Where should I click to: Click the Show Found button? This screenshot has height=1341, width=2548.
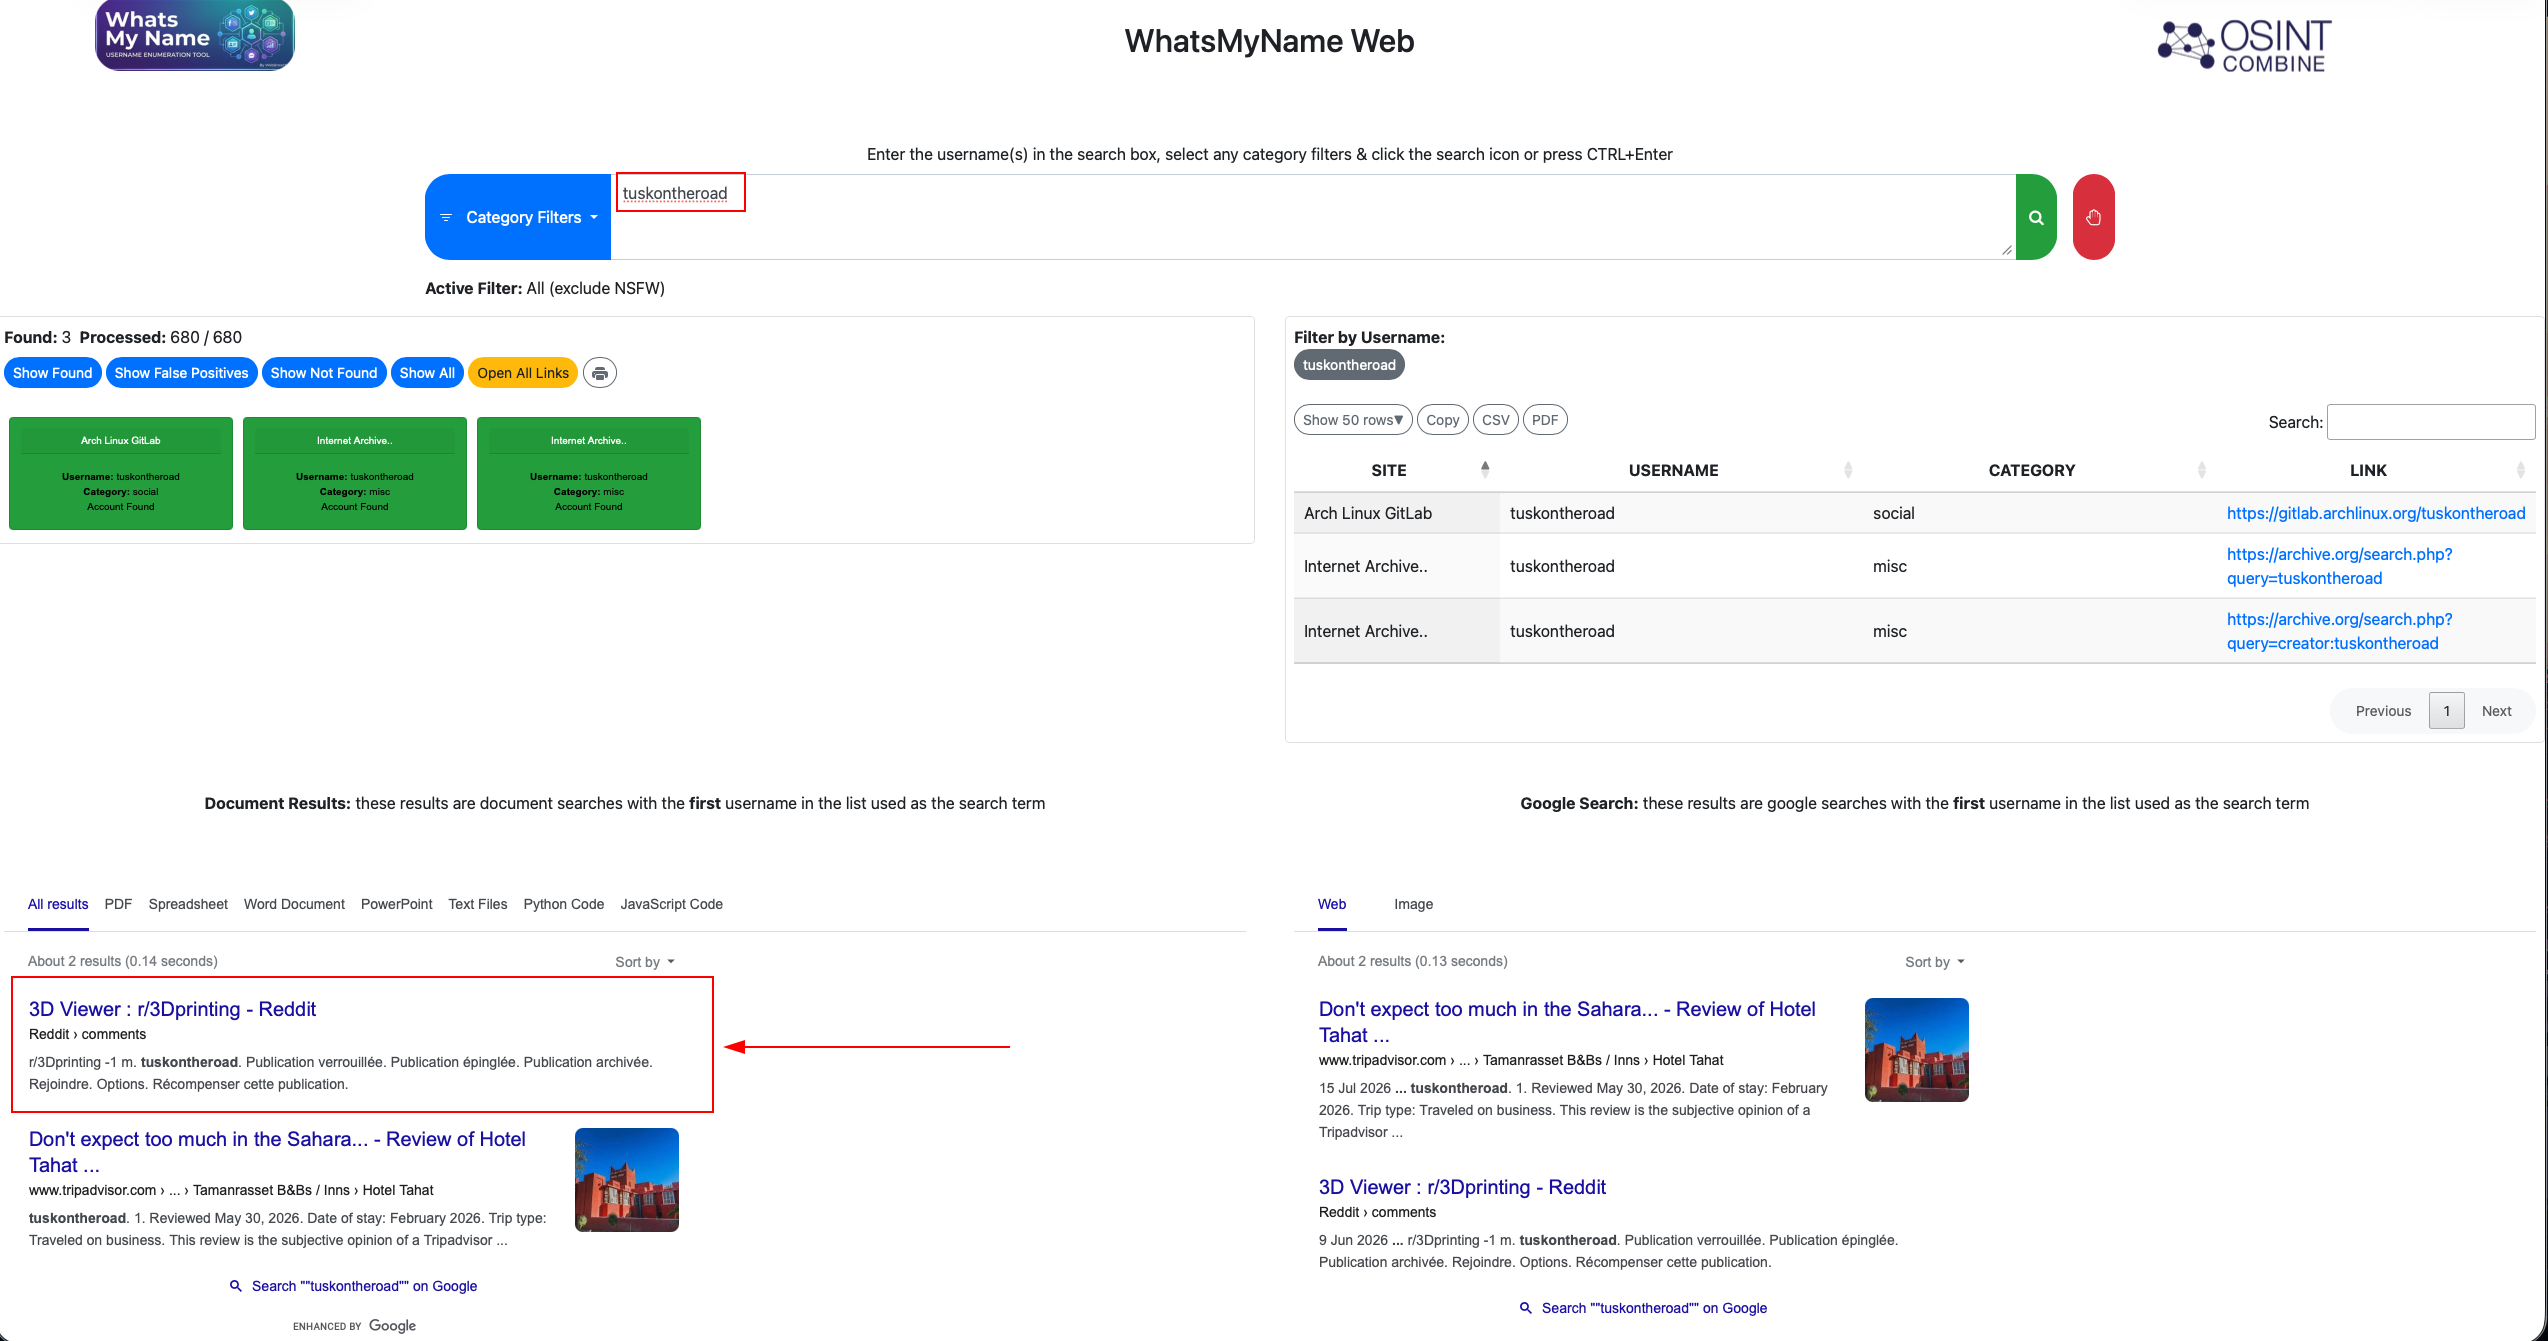52,373
